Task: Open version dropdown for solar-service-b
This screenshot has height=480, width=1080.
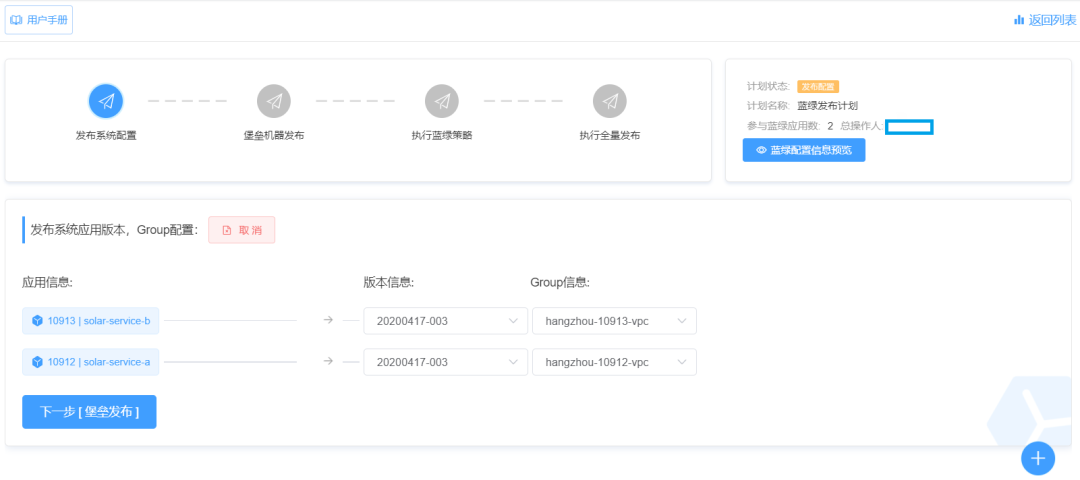Action: click(x=445, y=321)
